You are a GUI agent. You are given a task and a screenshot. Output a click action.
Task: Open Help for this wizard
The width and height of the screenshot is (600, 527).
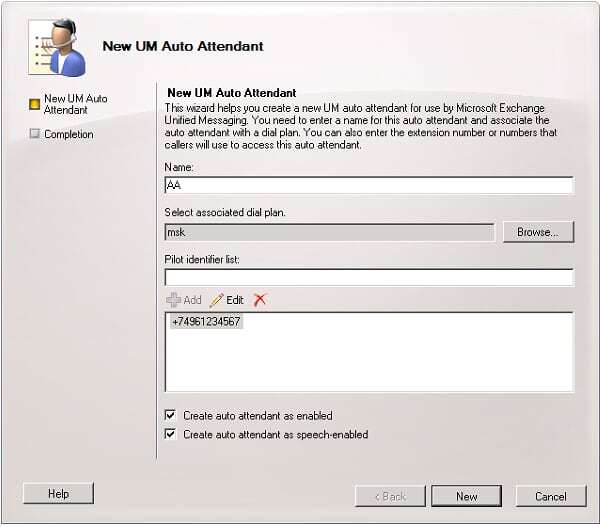[x=59, y=493]
